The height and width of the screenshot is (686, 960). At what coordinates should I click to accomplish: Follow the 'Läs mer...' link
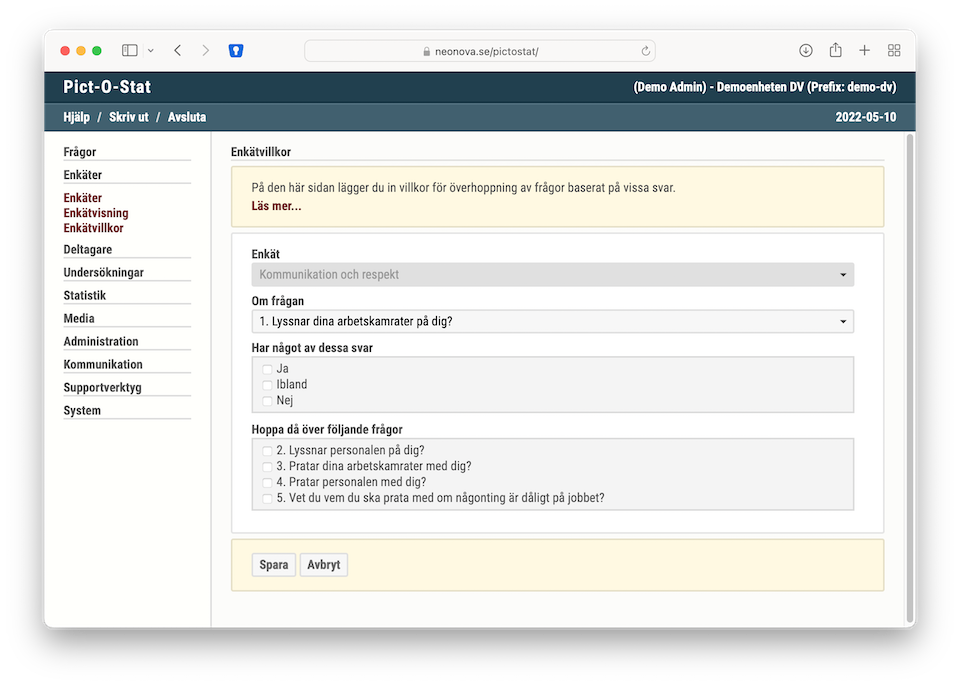pyautogui.click(x=276, y=206)
